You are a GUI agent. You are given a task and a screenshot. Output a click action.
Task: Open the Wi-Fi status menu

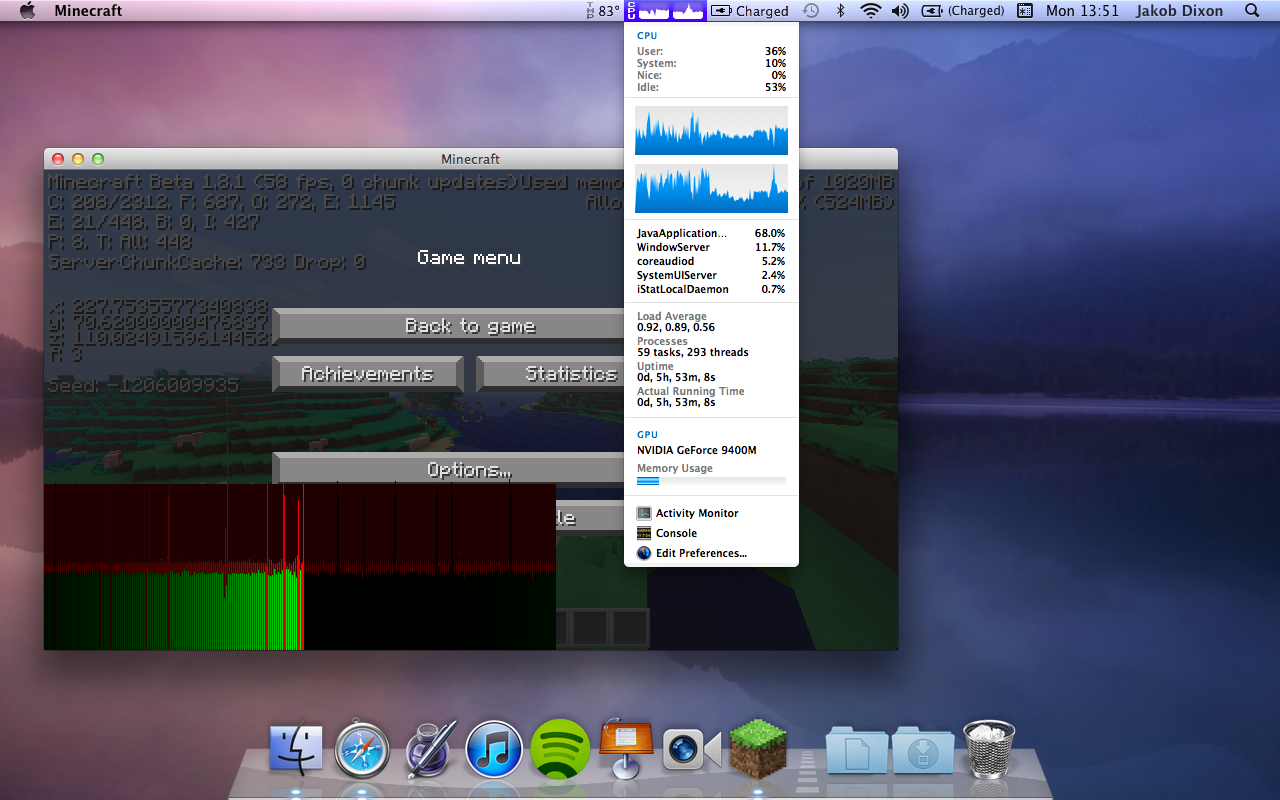click(871, 11)
